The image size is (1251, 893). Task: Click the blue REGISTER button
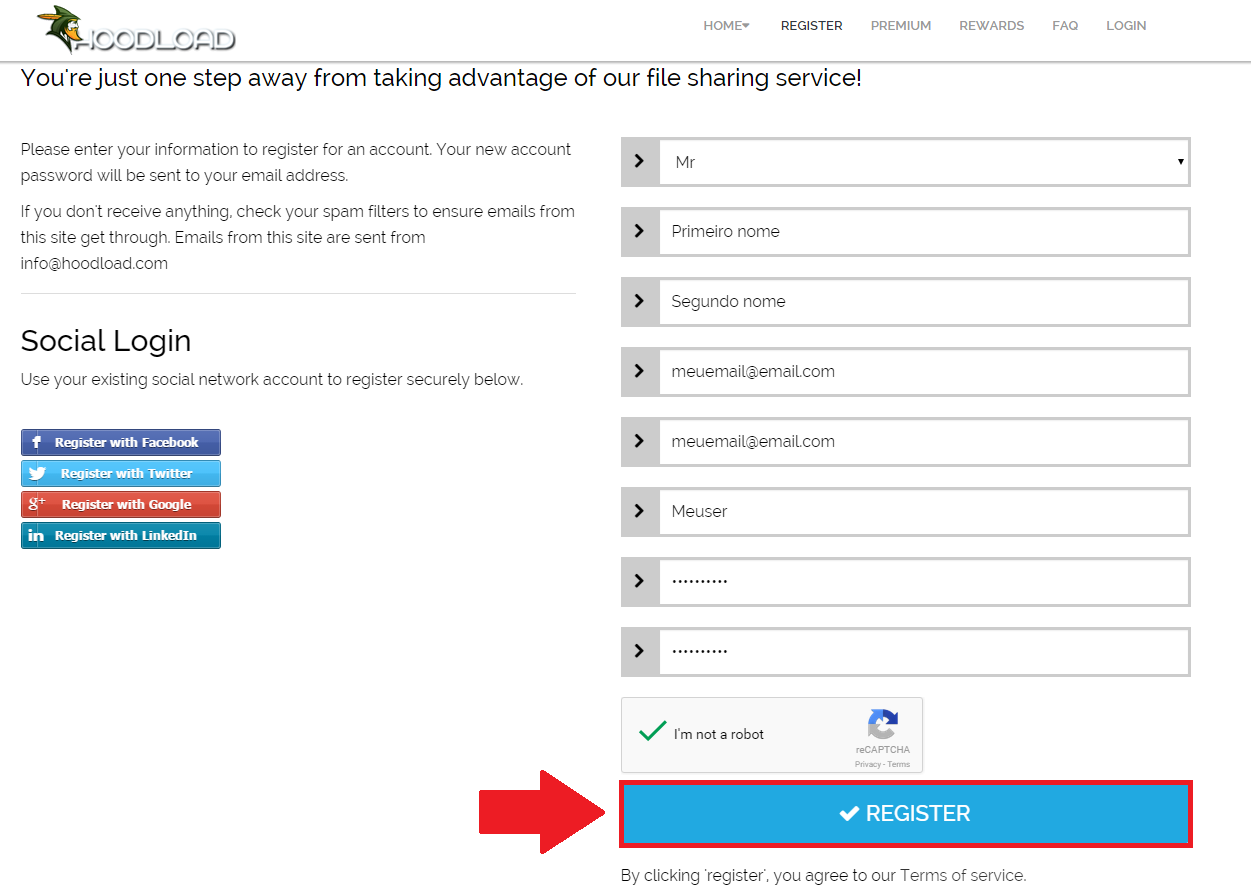(906, 814)
